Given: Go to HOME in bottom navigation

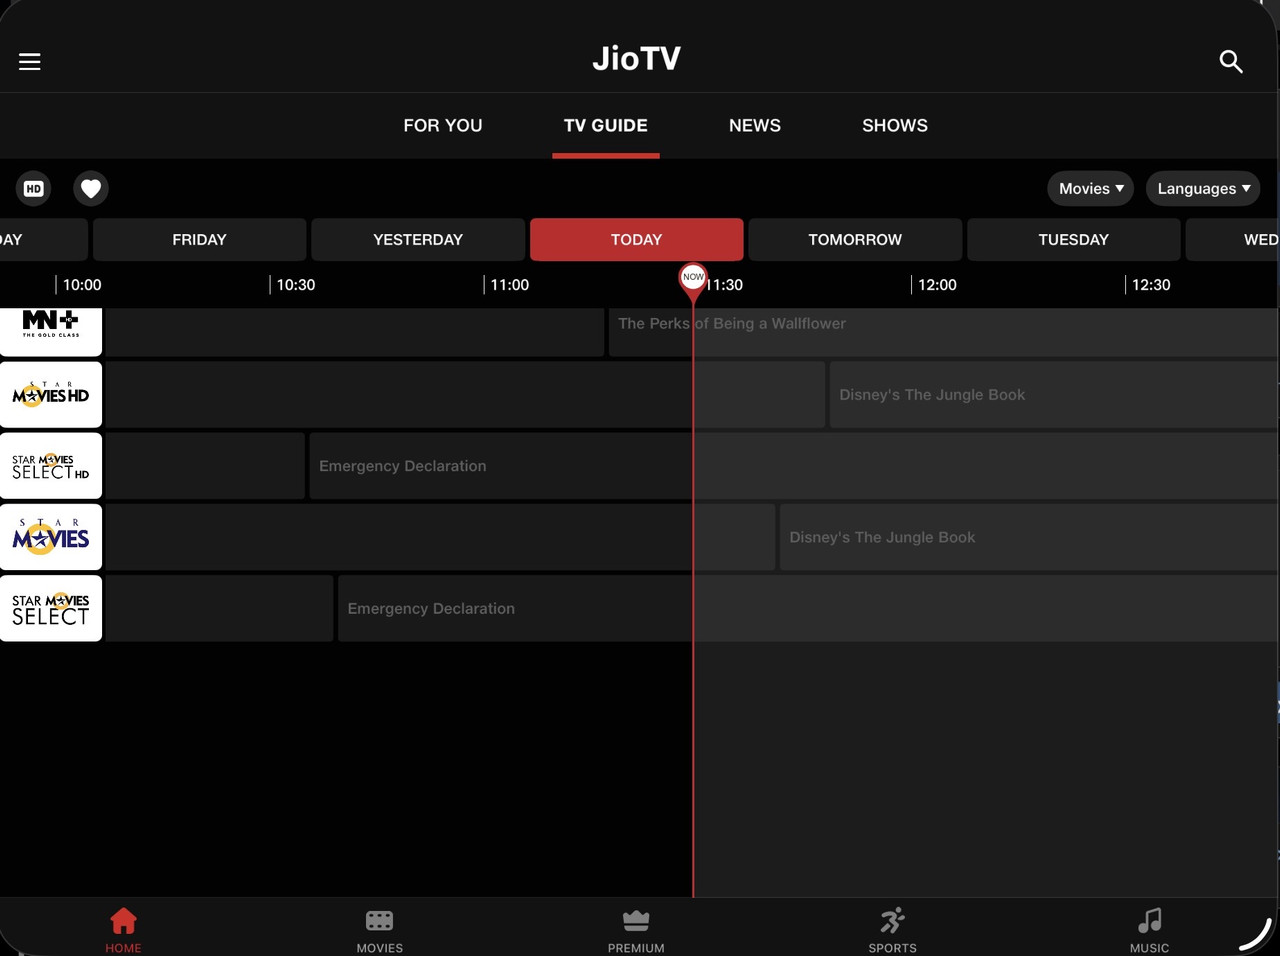Looking at the screenshot, I should click(123, 930).
